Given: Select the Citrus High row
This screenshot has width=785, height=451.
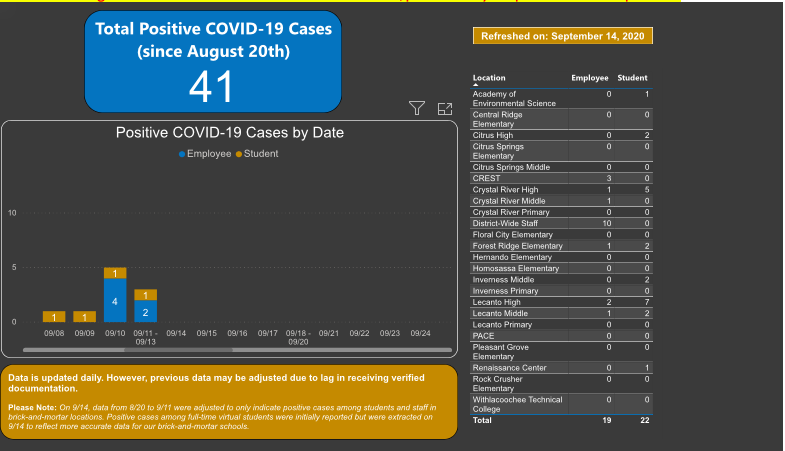Looking at the screenshot, I should click(x=562, y=135).
